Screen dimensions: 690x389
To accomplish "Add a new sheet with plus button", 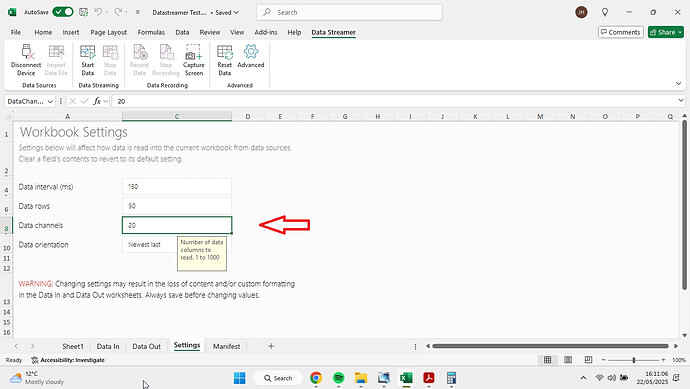I will (x=271, y=346).
